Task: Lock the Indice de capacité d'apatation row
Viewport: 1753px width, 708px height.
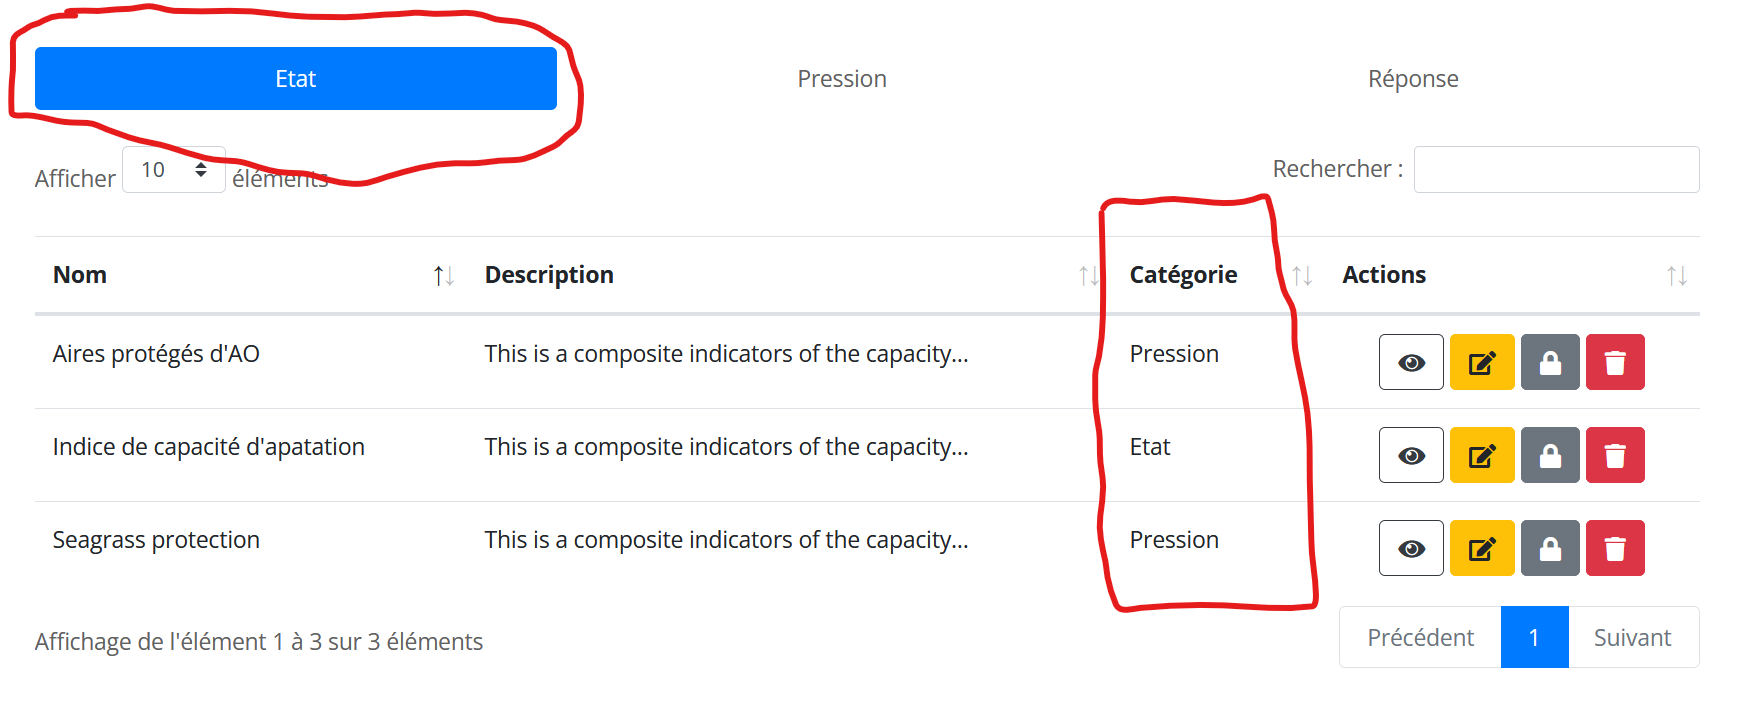Action: [x=1550, y=455]
